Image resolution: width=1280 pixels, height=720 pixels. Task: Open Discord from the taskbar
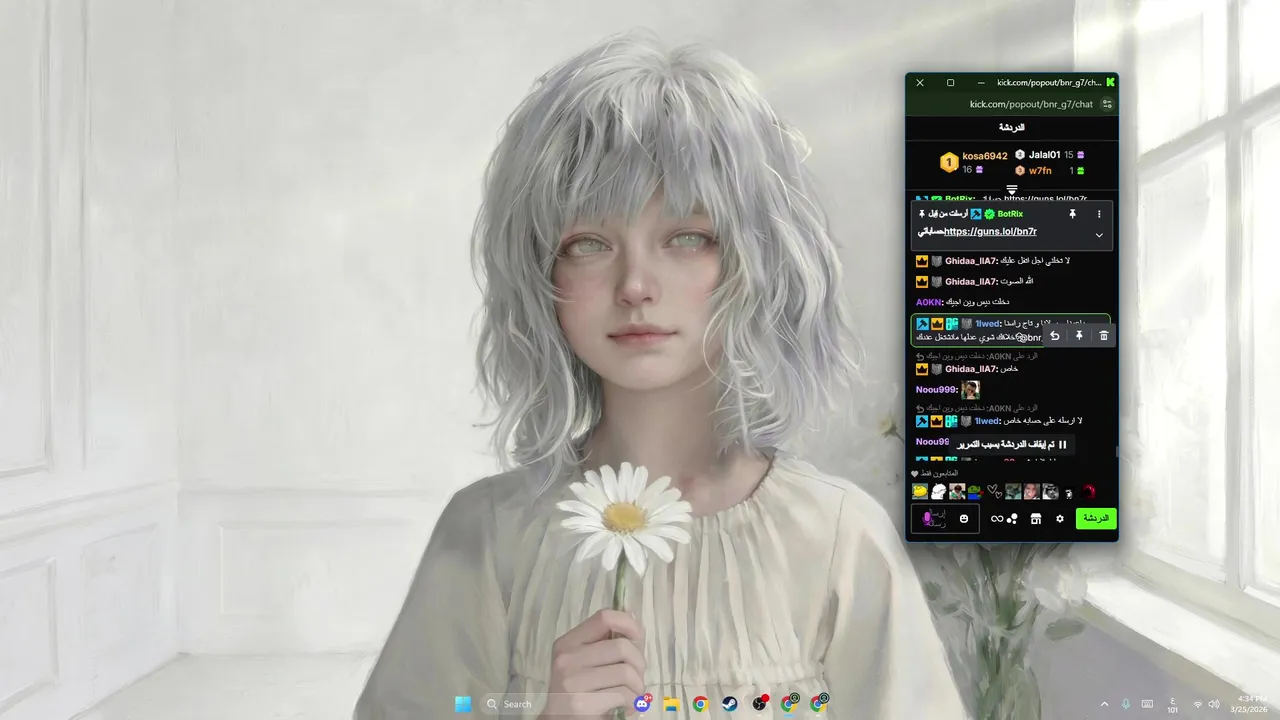click(x=642, y=704)
